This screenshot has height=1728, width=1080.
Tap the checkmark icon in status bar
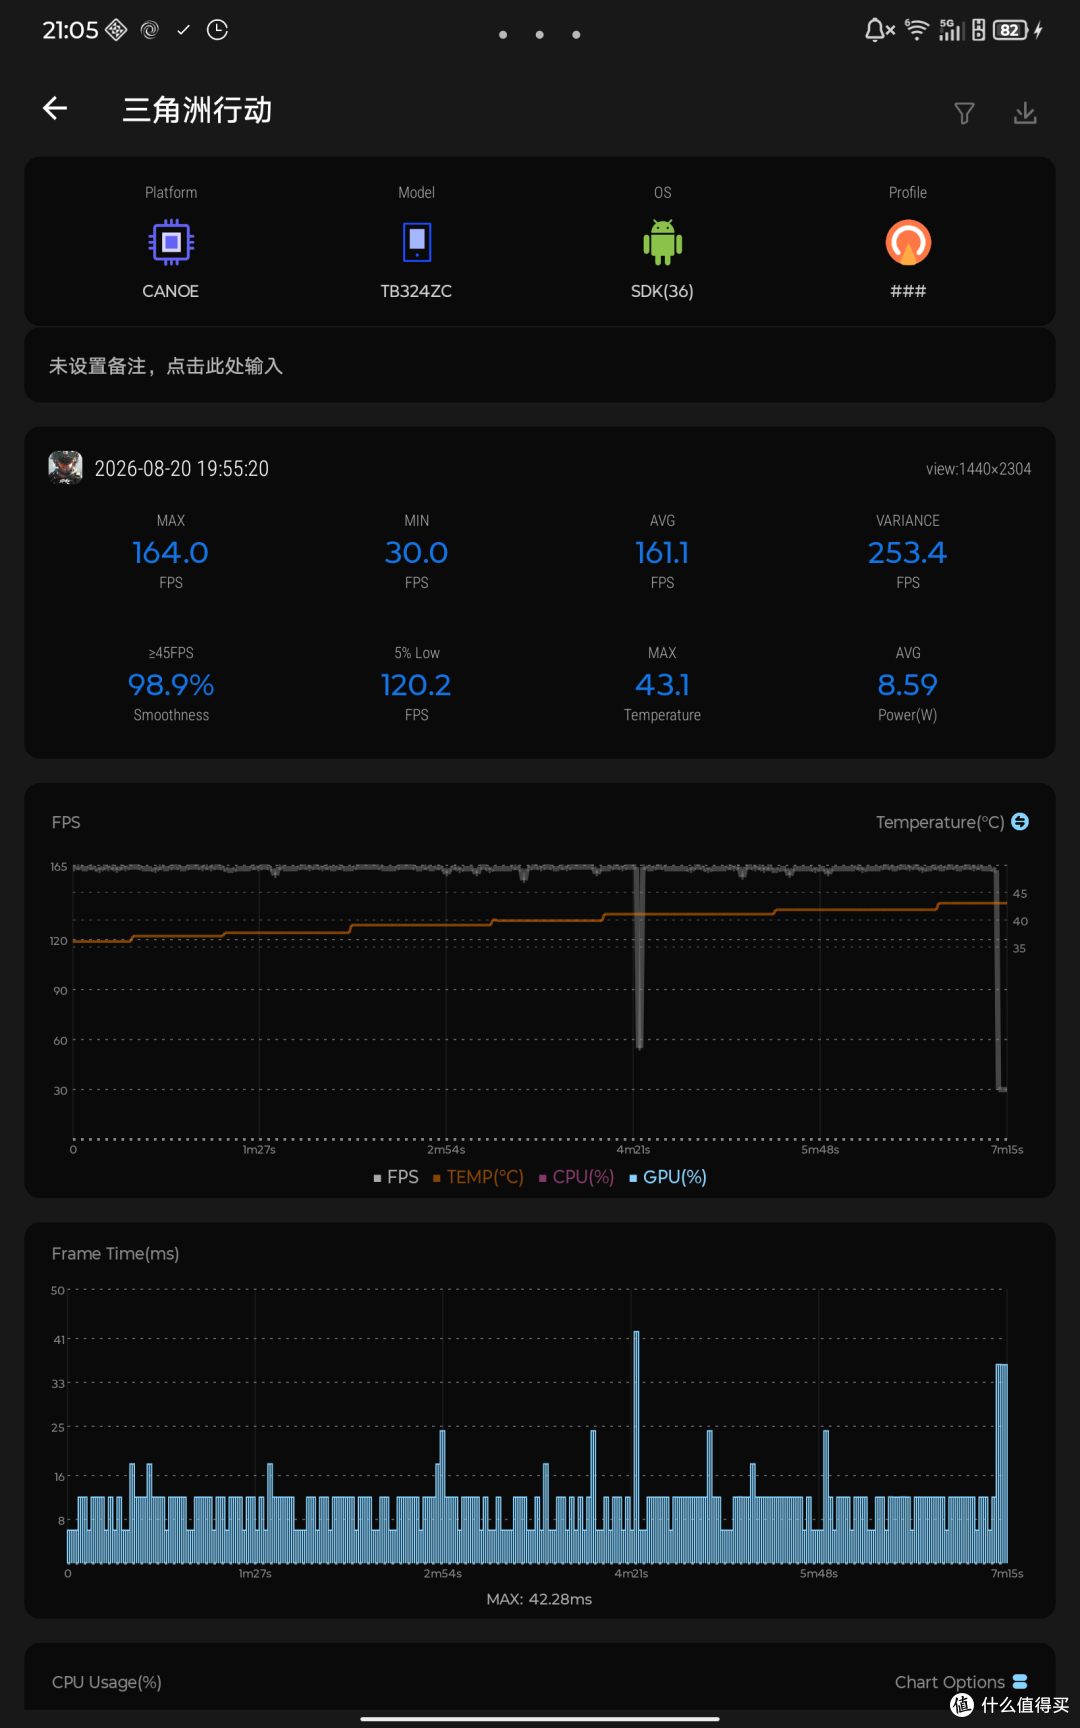[183, 30]
